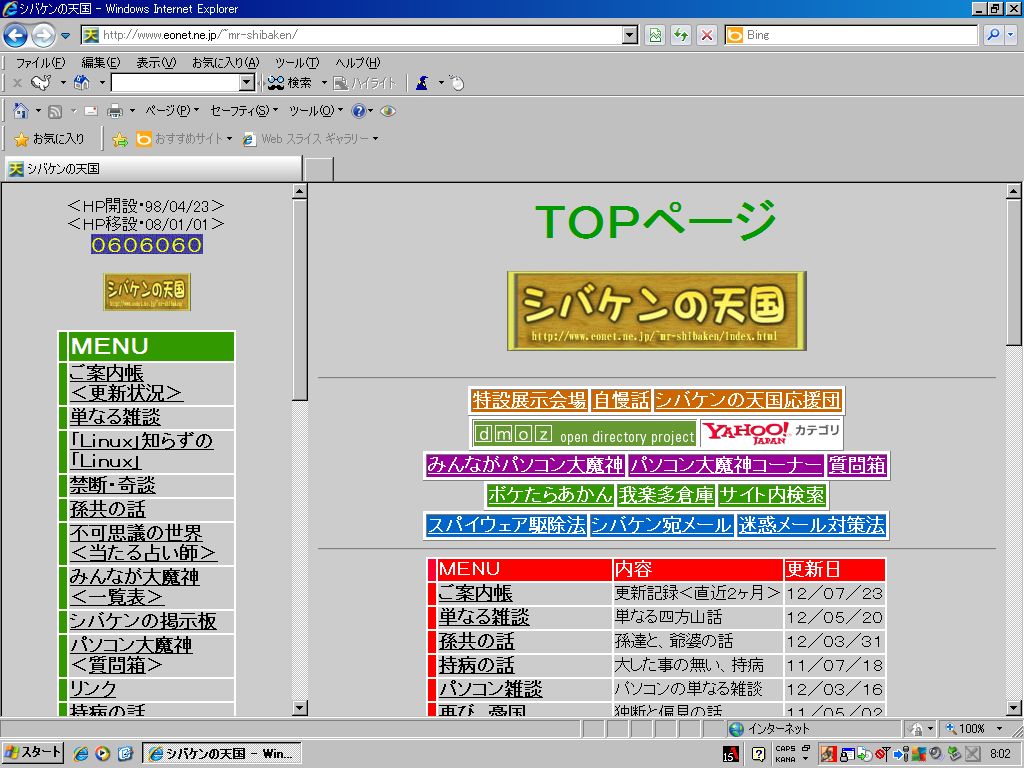1024x768 pixels.
Task: Click the 検索 glasses-and-mustache search button
Action: [291, 83]
